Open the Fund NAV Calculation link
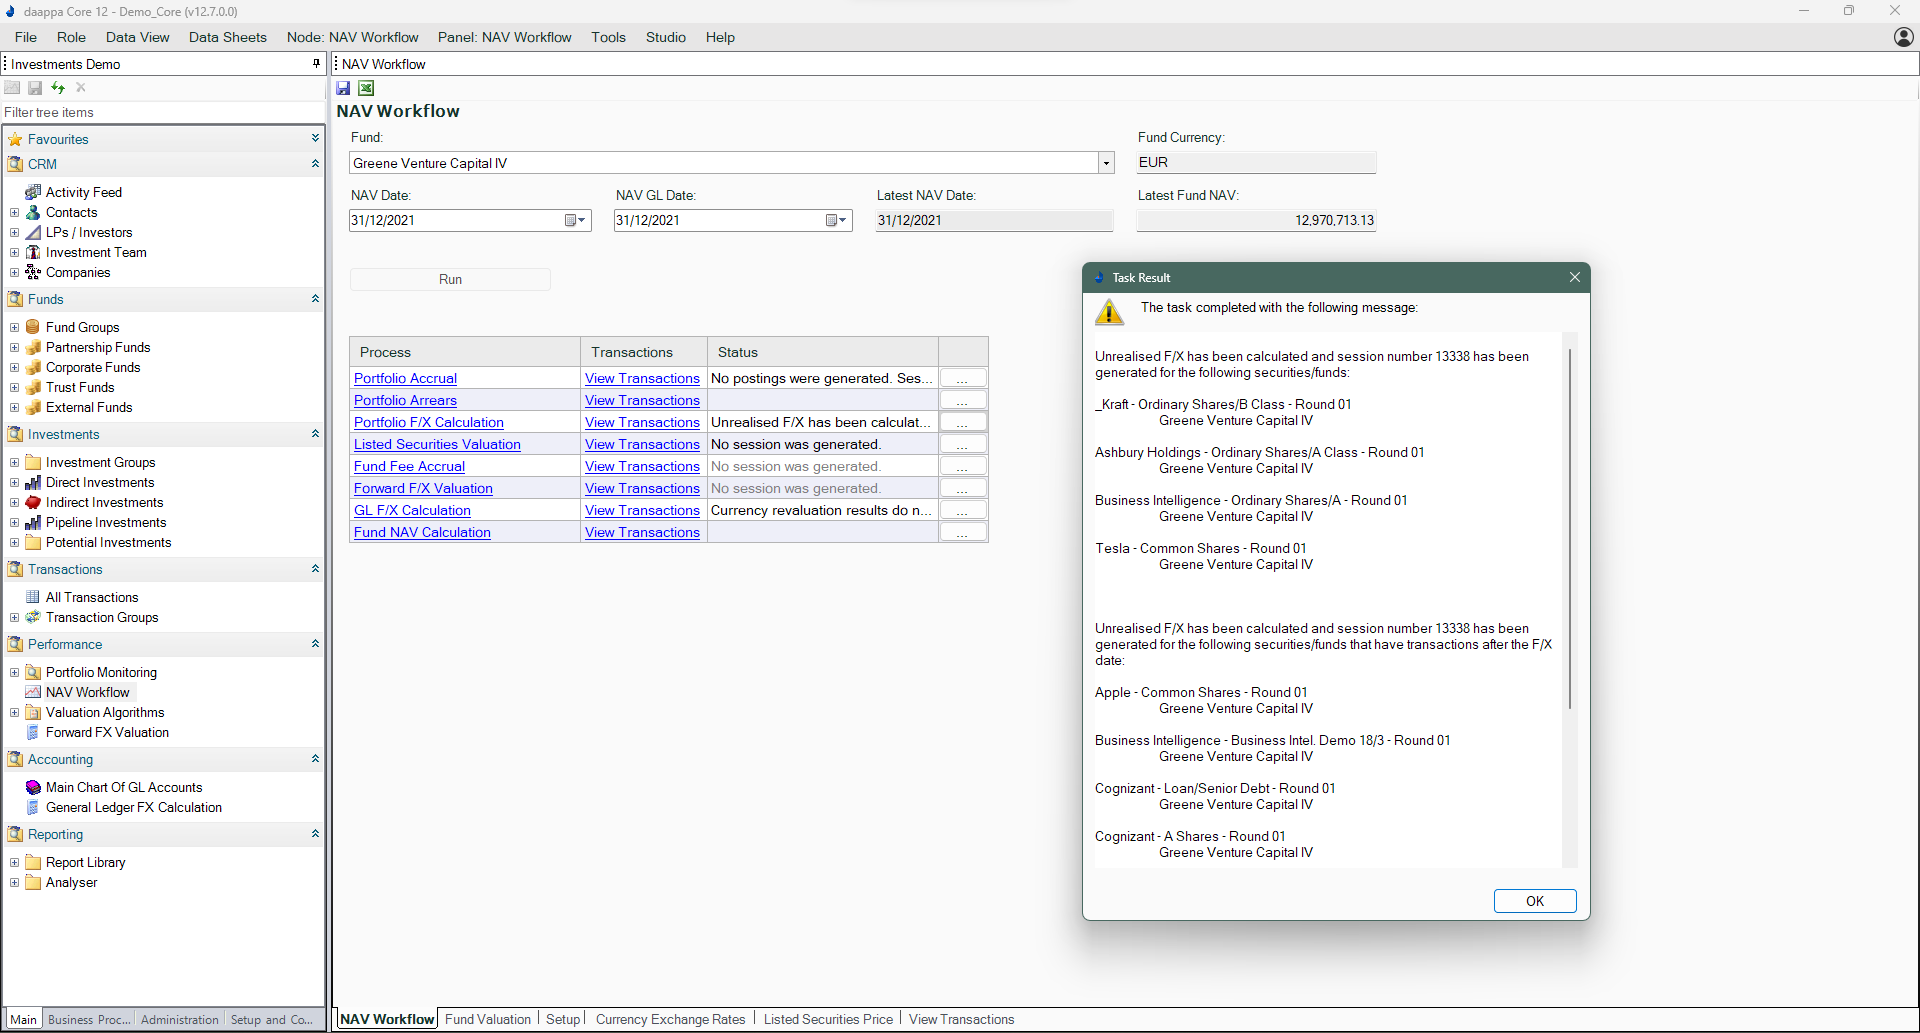 click(422, 532)
